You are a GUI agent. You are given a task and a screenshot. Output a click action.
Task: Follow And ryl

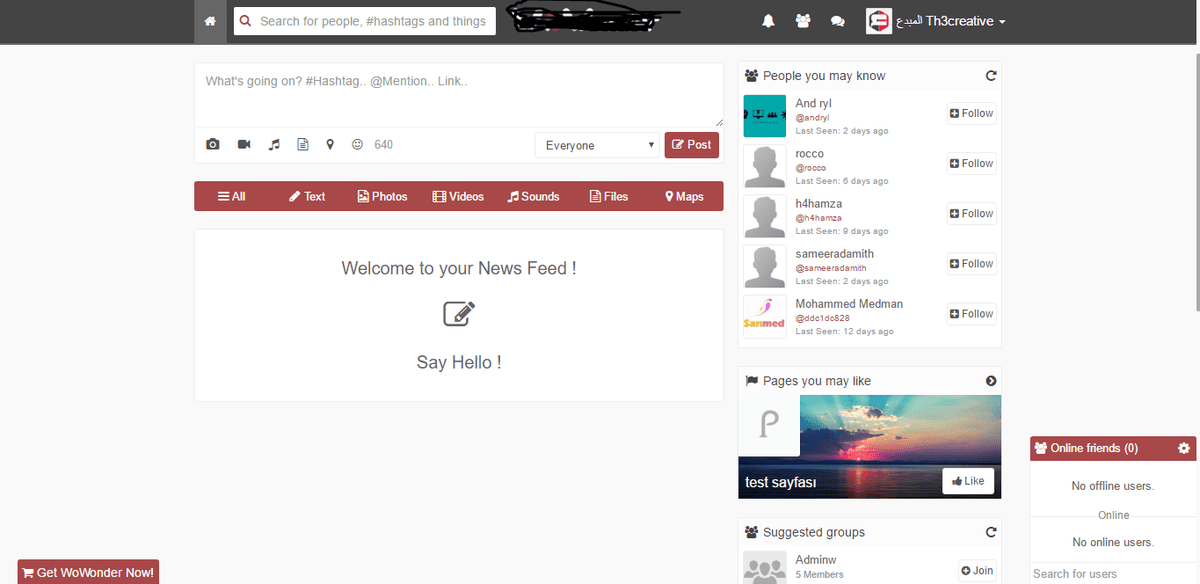tap(971, 113)
